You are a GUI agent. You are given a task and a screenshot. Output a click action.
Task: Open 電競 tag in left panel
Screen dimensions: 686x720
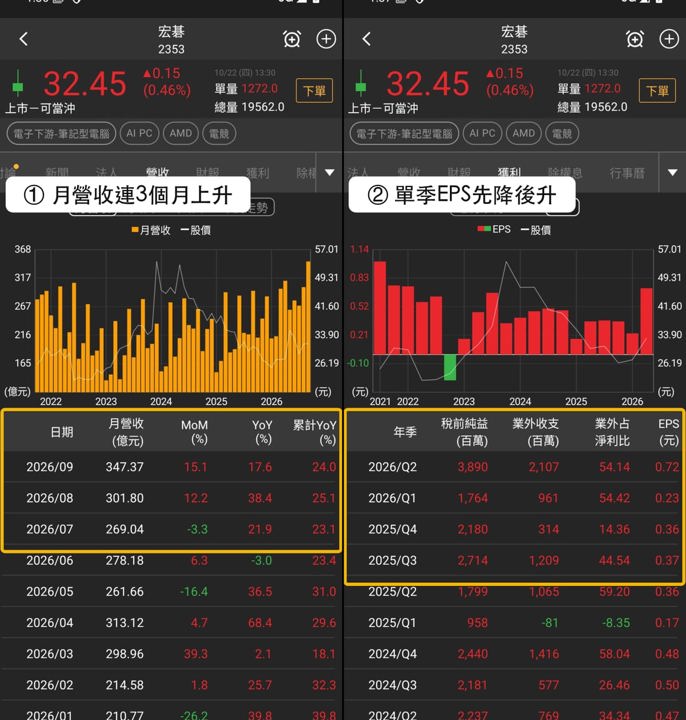coord(219,134)
